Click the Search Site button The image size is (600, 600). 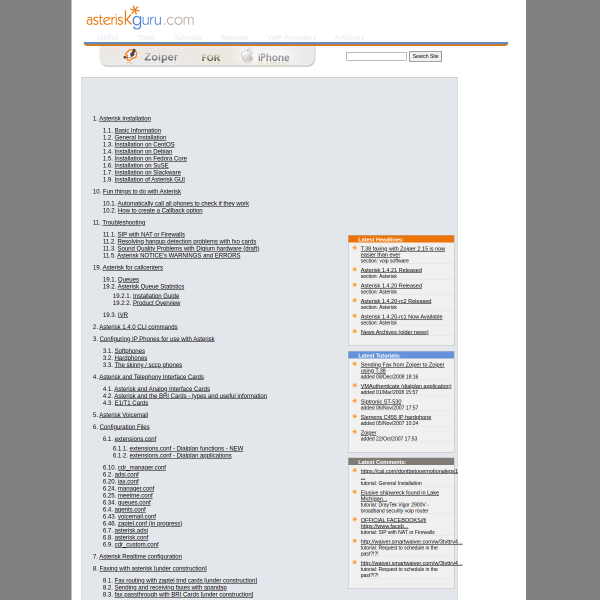point(425,56)
